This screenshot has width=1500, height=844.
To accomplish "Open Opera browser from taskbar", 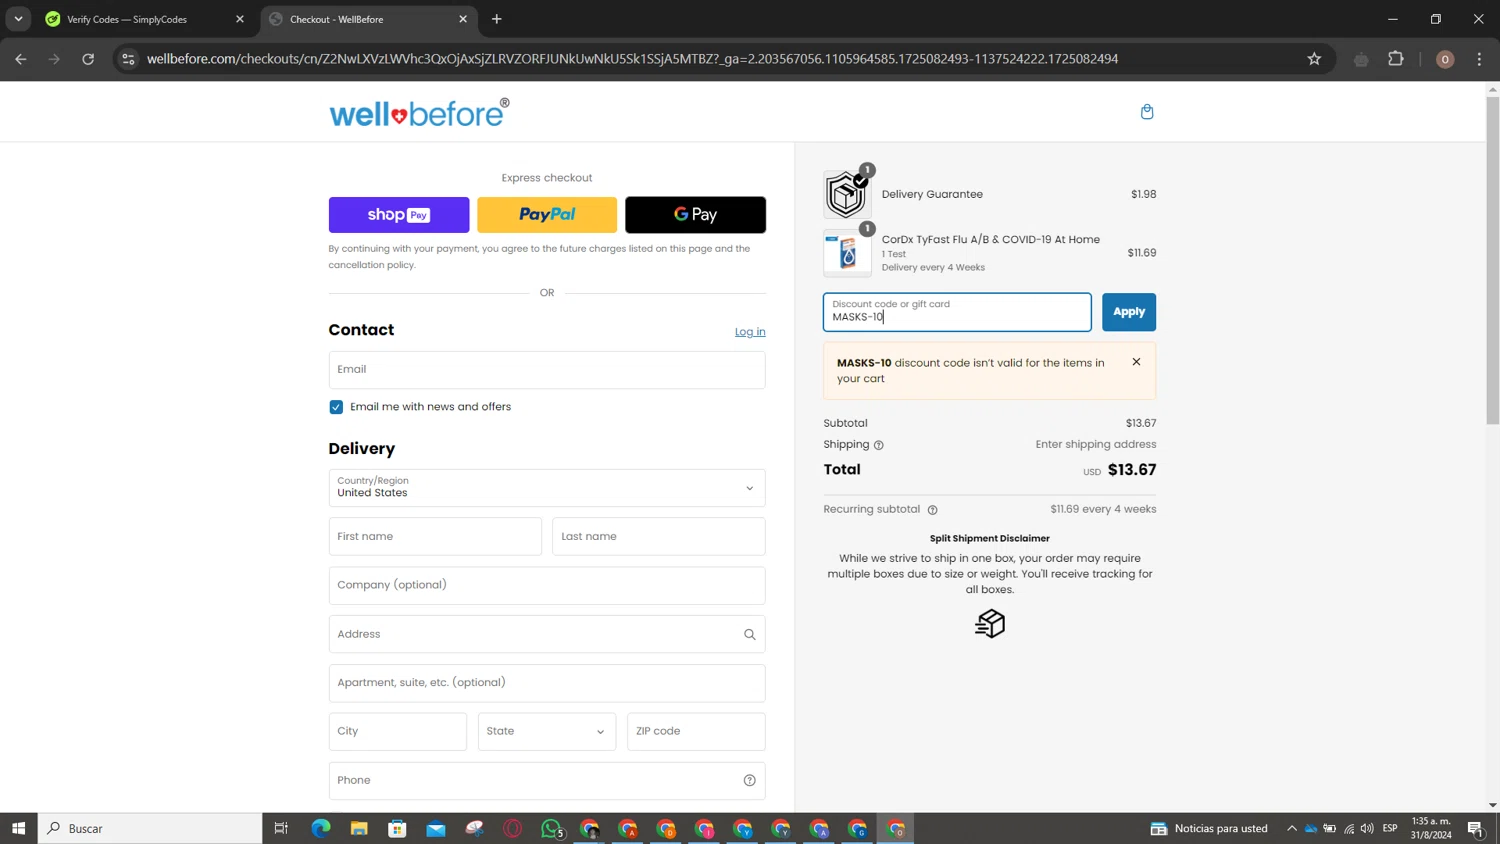I will 513,828.
